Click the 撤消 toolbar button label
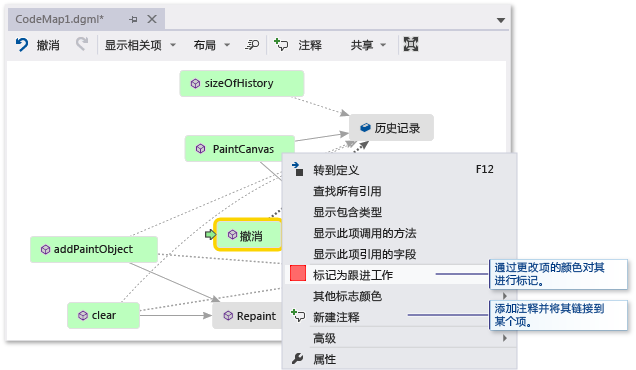Image resolution: width=636 pixels, height=370 pixels. tap(48, 45)
